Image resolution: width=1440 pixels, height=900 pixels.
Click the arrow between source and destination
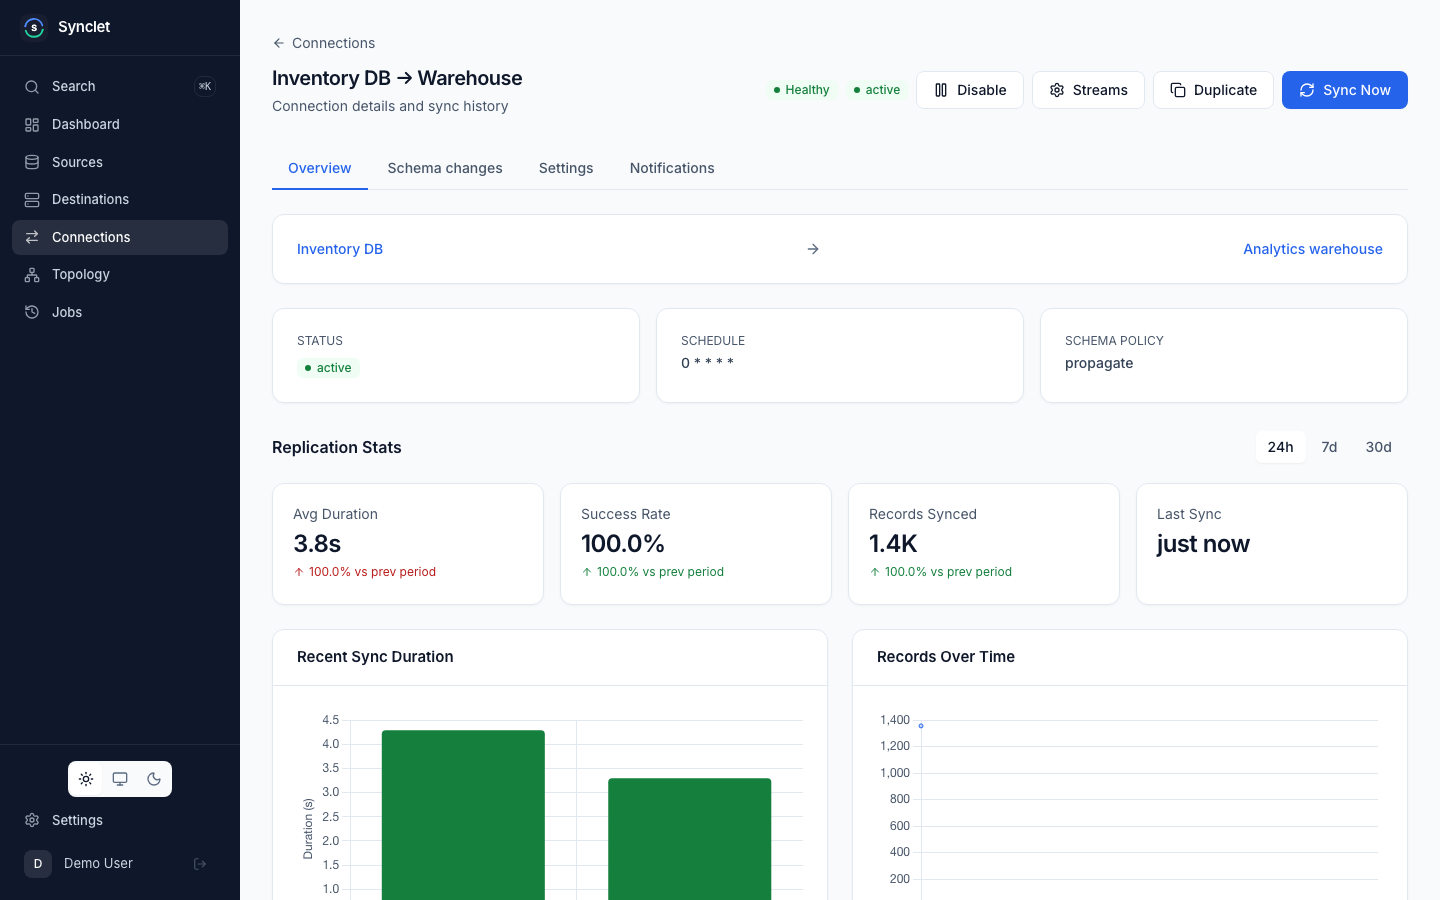point(813,249)
